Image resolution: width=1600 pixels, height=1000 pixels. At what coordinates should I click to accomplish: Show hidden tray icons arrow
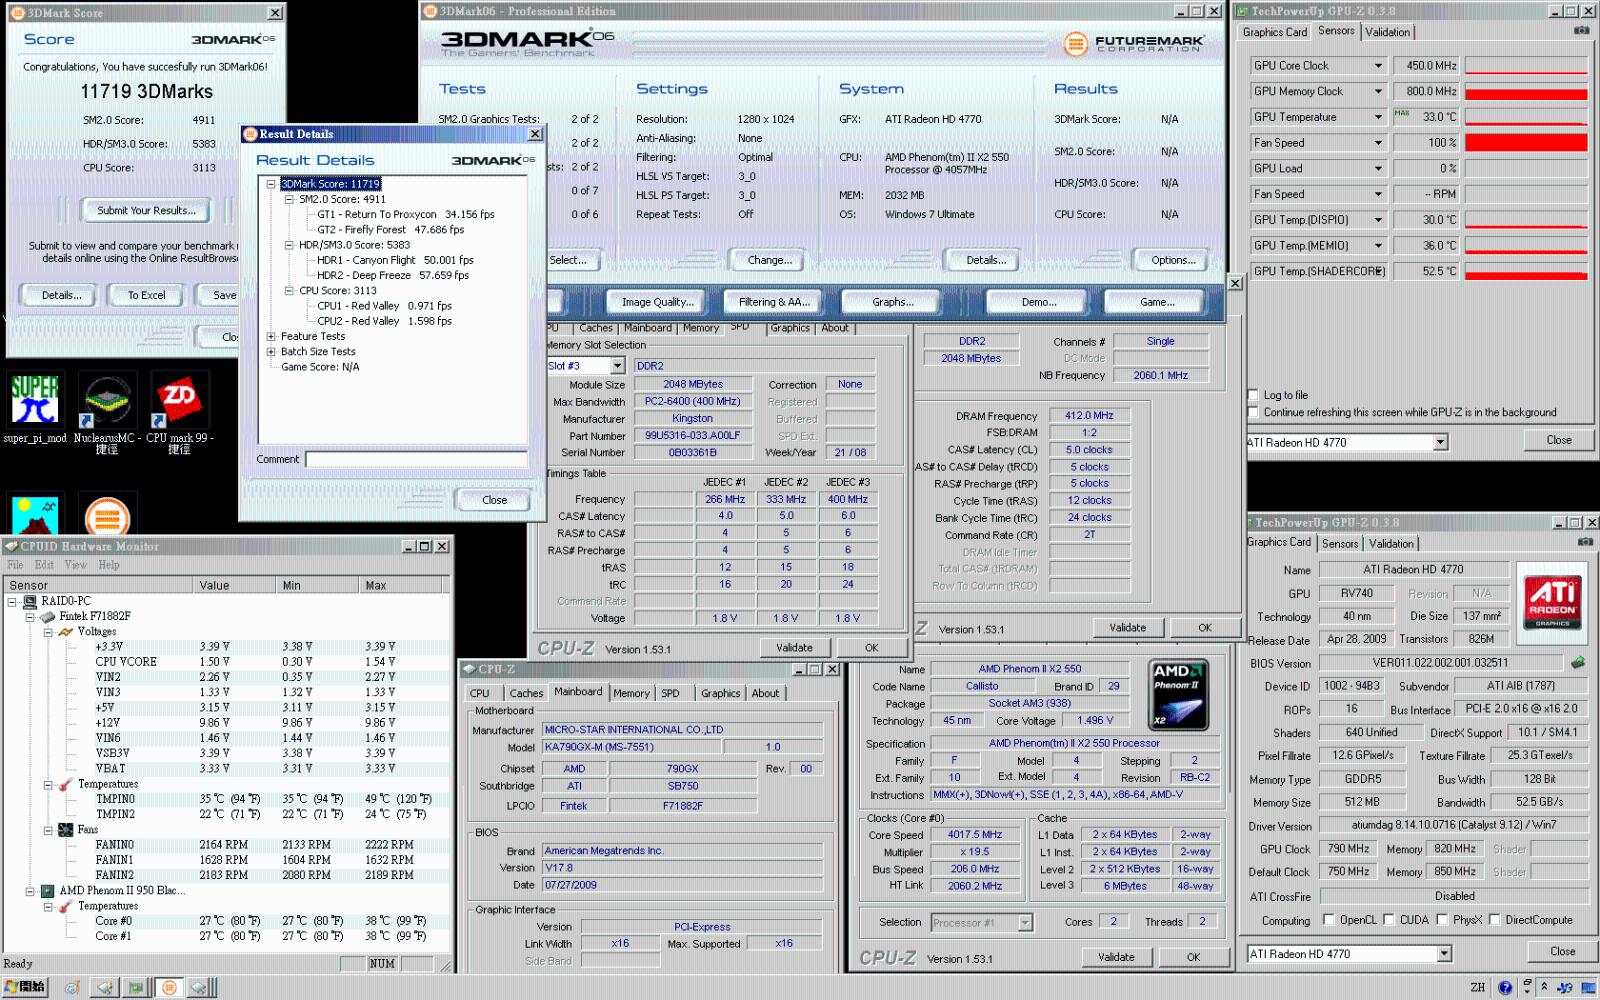pyautogui.click(x=1544, y=987)
